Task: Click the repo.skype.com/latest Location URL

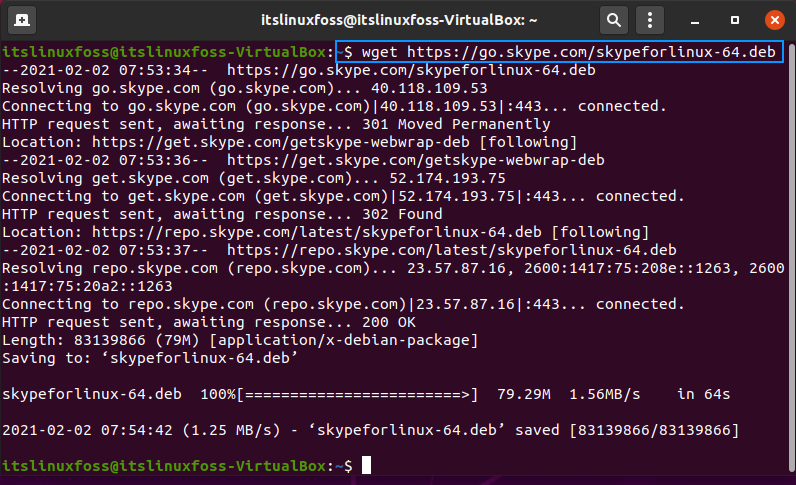Action: point(317,232)
